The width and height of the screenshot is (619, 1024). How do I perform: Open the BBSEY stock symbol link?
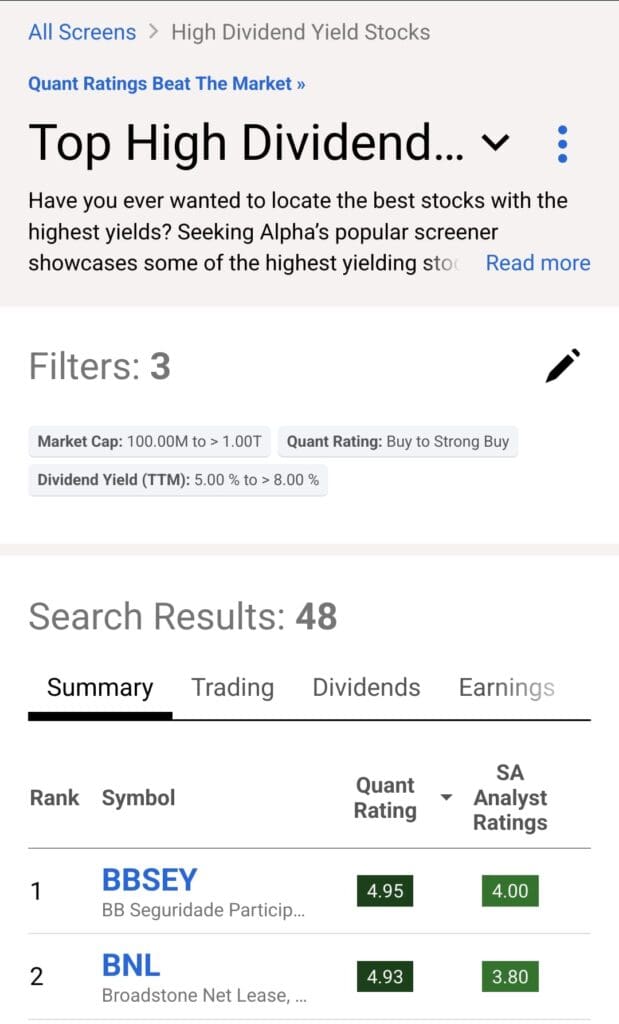click(x=150, y=880)
